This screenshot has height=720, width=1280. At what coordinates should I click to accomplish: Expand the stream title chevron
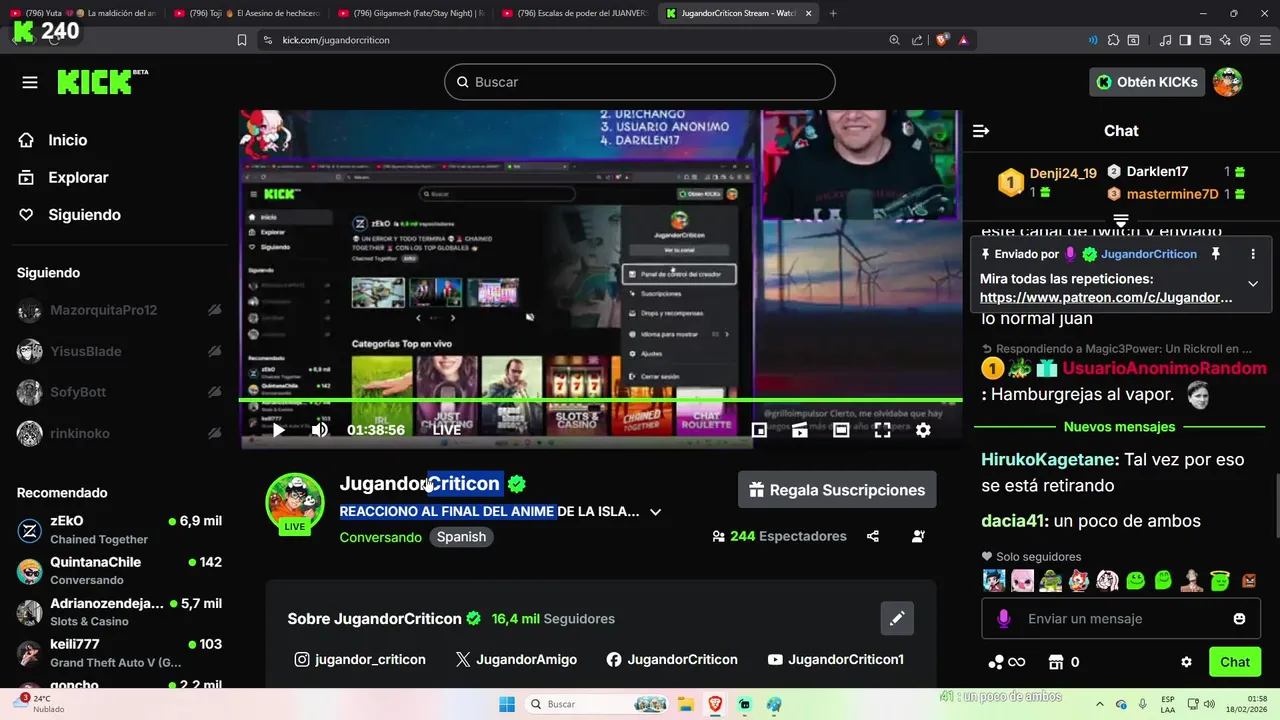coord(655,511)
